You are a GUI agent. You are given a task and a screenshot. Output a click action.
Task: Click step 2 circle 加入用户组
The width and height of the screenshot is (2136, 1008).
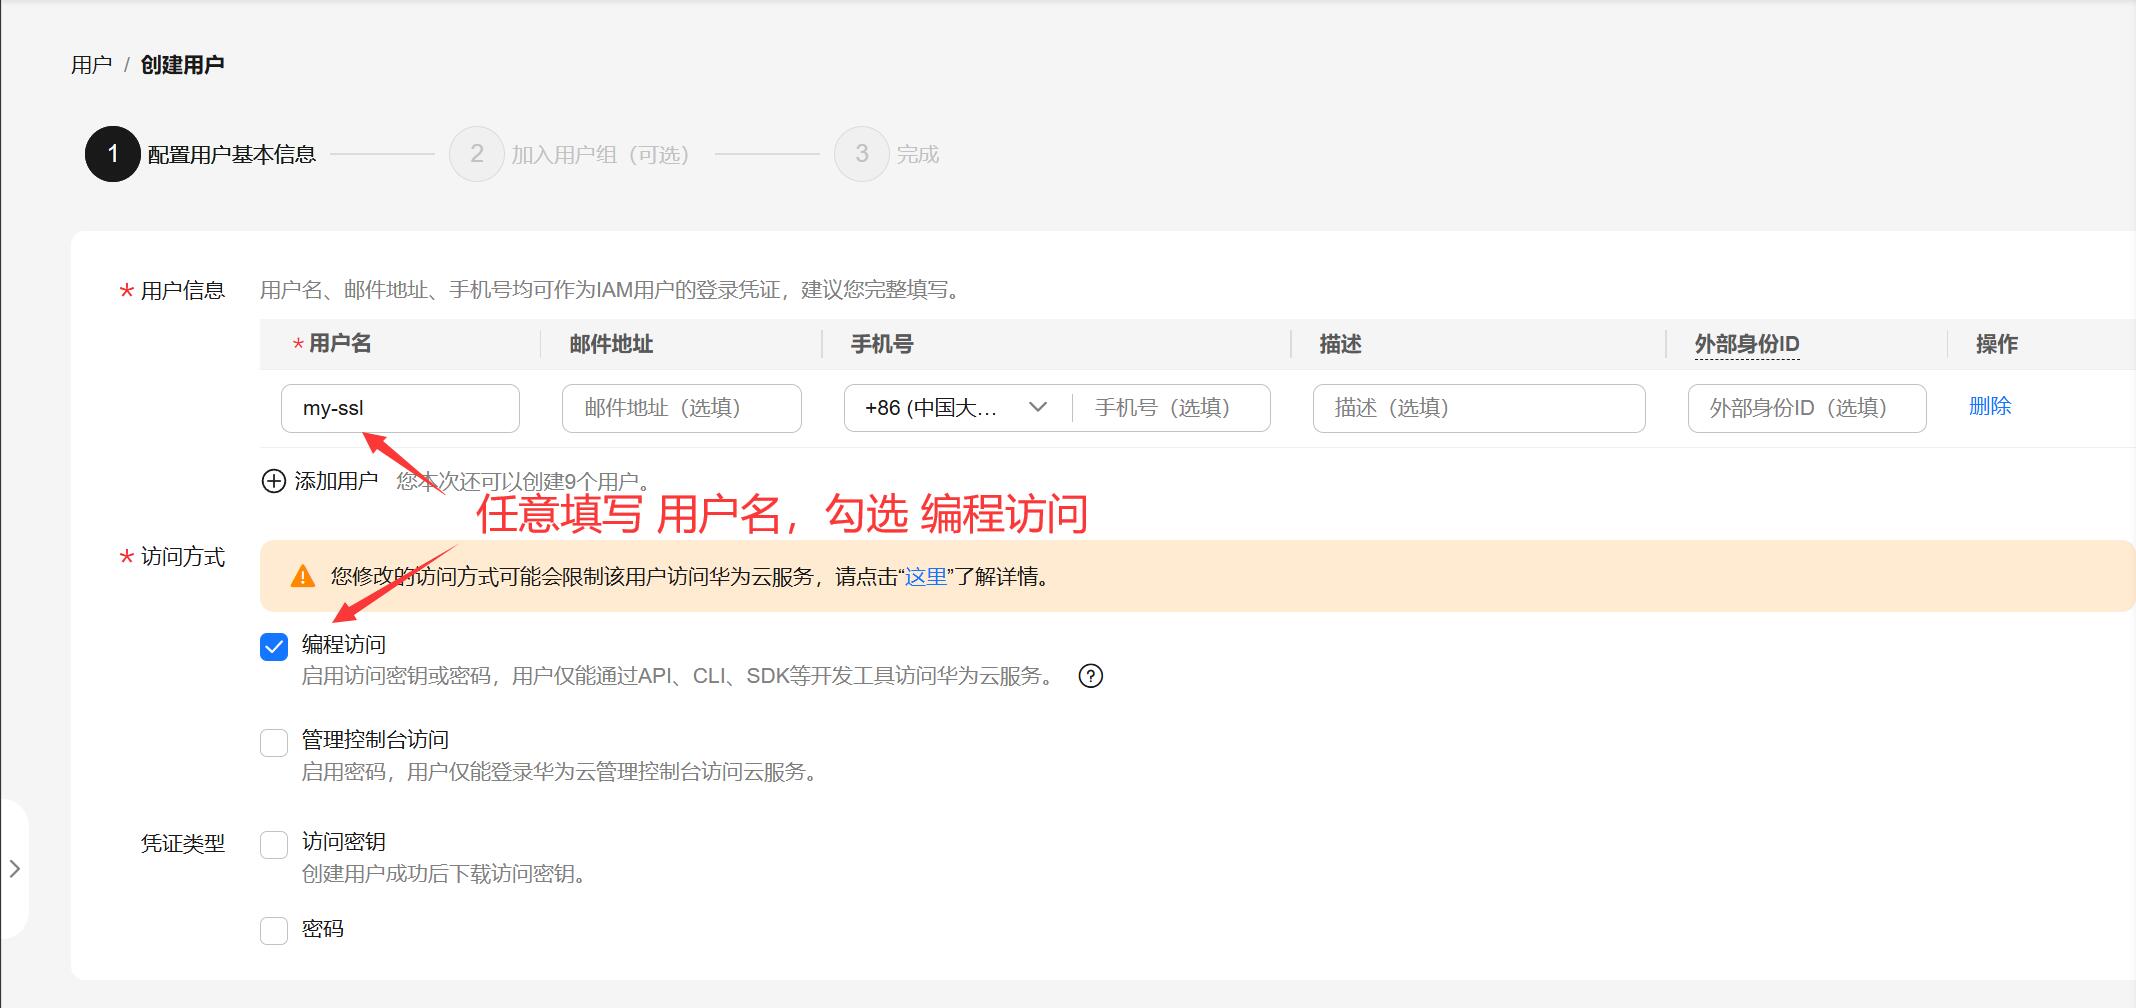pos(476,154)
